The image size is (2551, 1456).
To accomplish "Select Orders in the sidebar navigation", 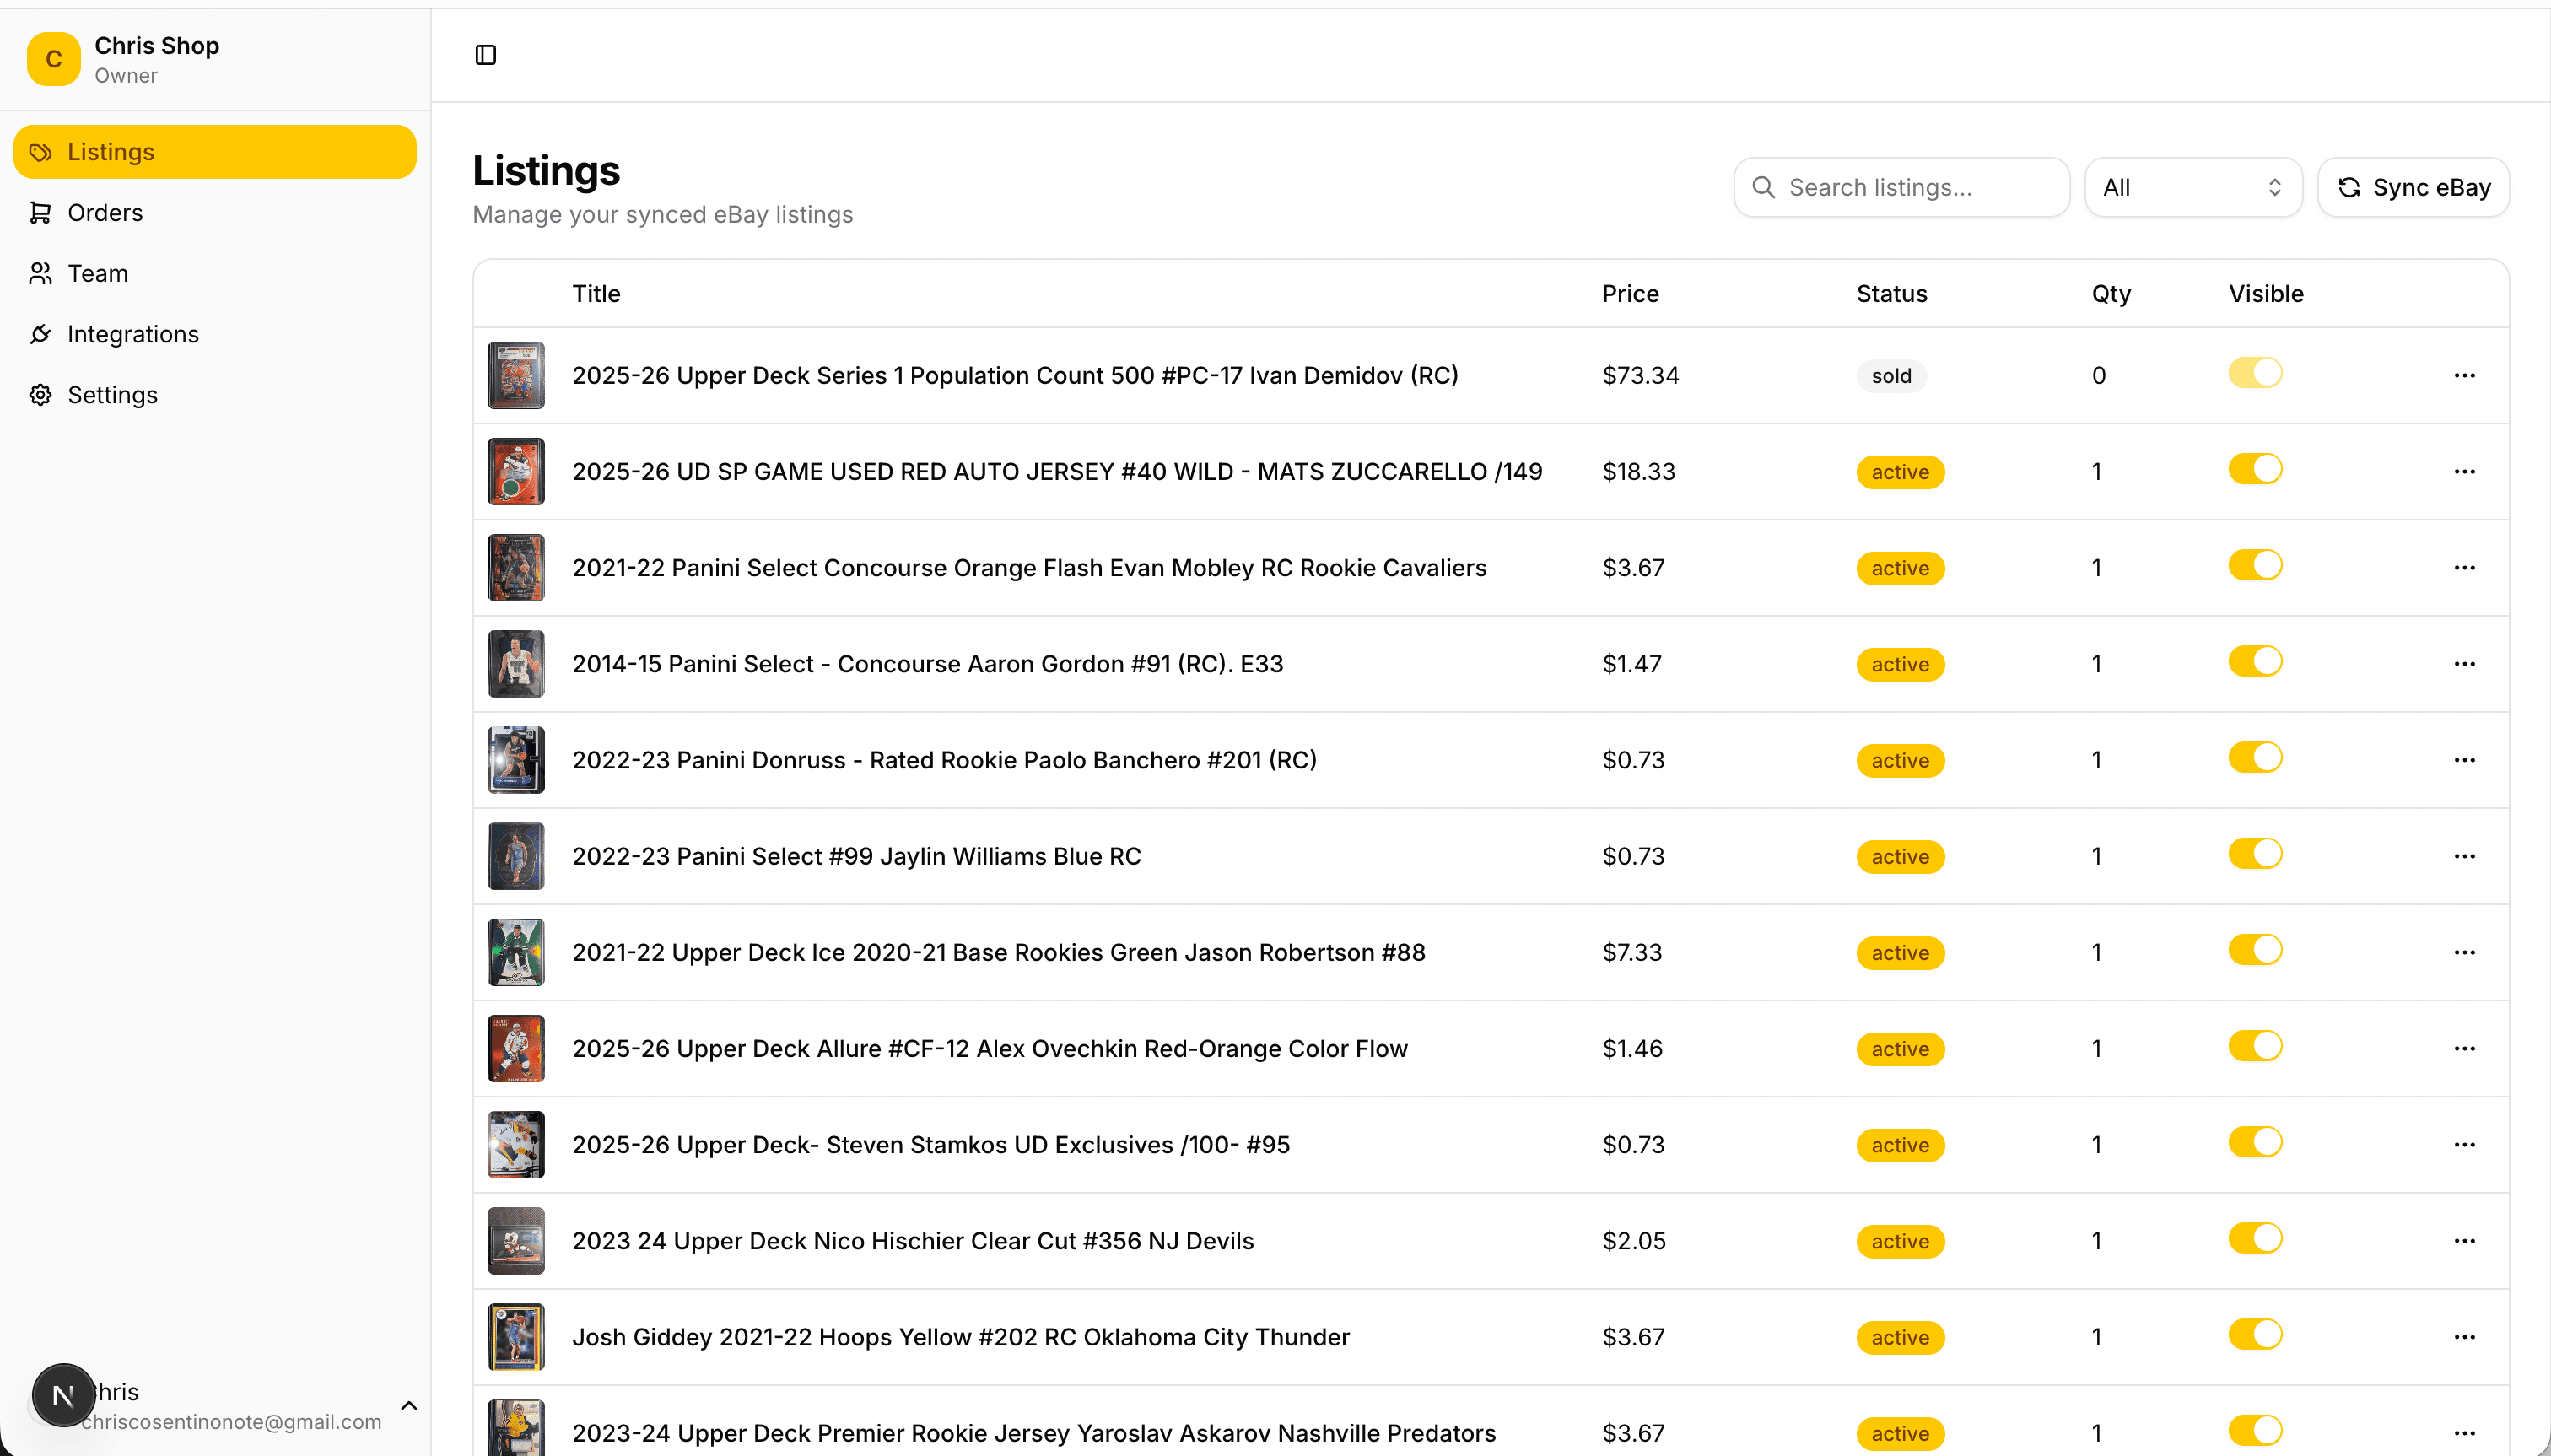I will 105,213.
